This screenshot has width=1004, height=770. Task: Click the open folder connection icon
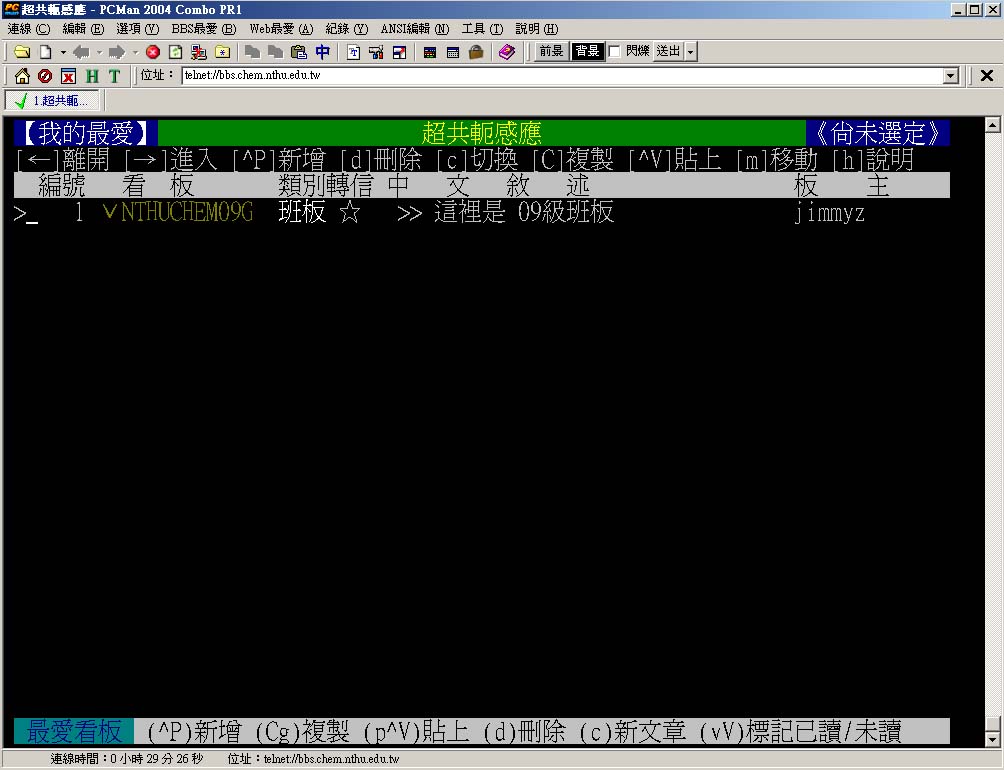click(21, 52)
